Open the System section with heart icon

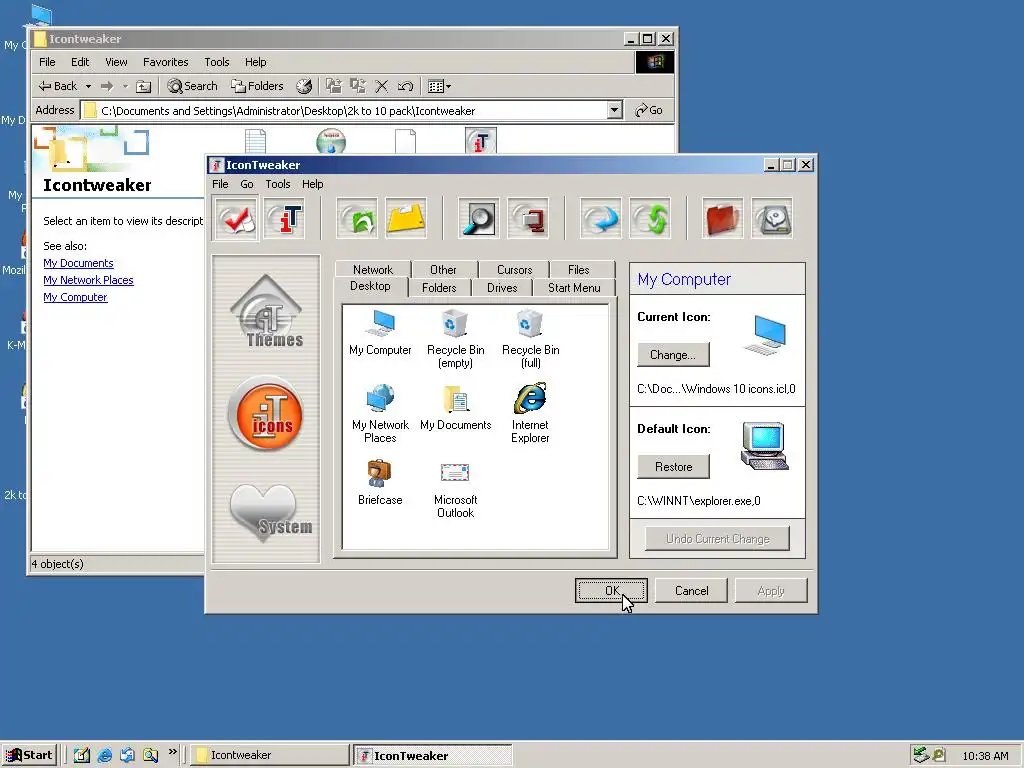tap(269, 512)
